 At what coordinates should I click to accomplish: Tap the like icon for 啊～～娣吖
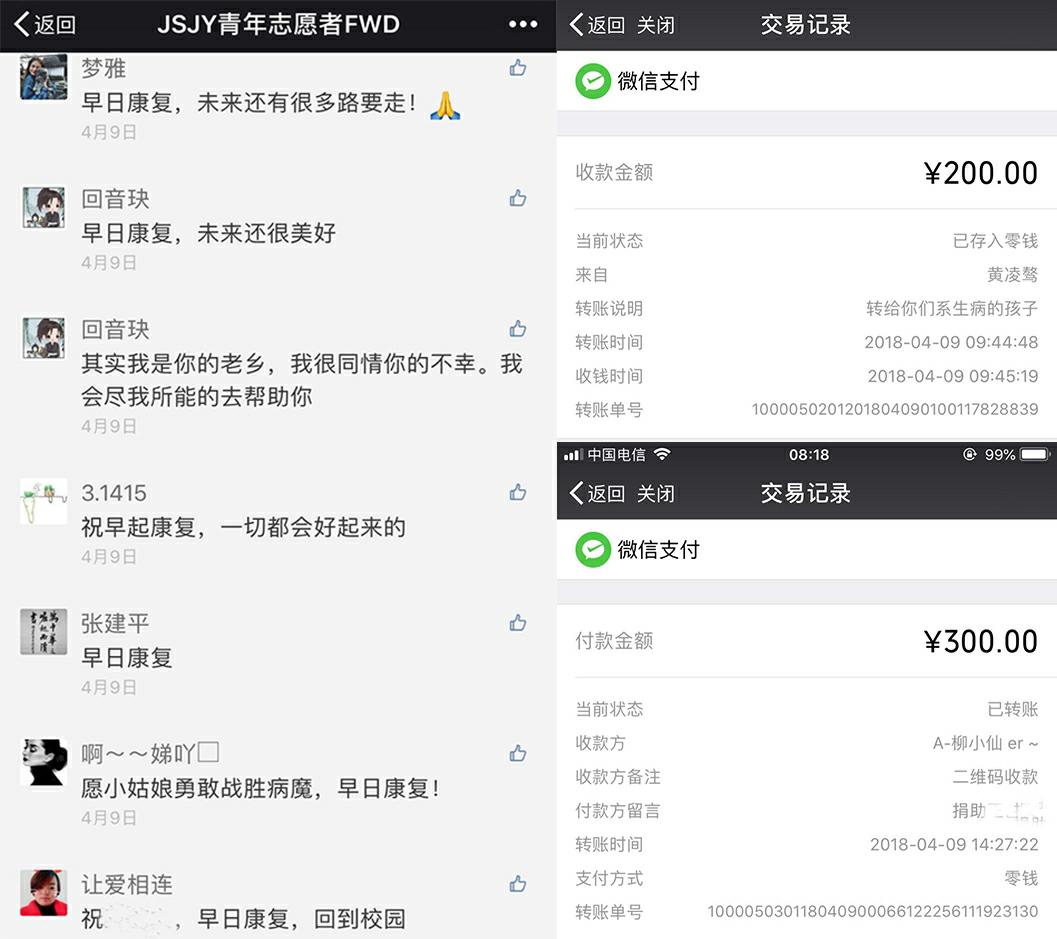(x=517, y=753)
